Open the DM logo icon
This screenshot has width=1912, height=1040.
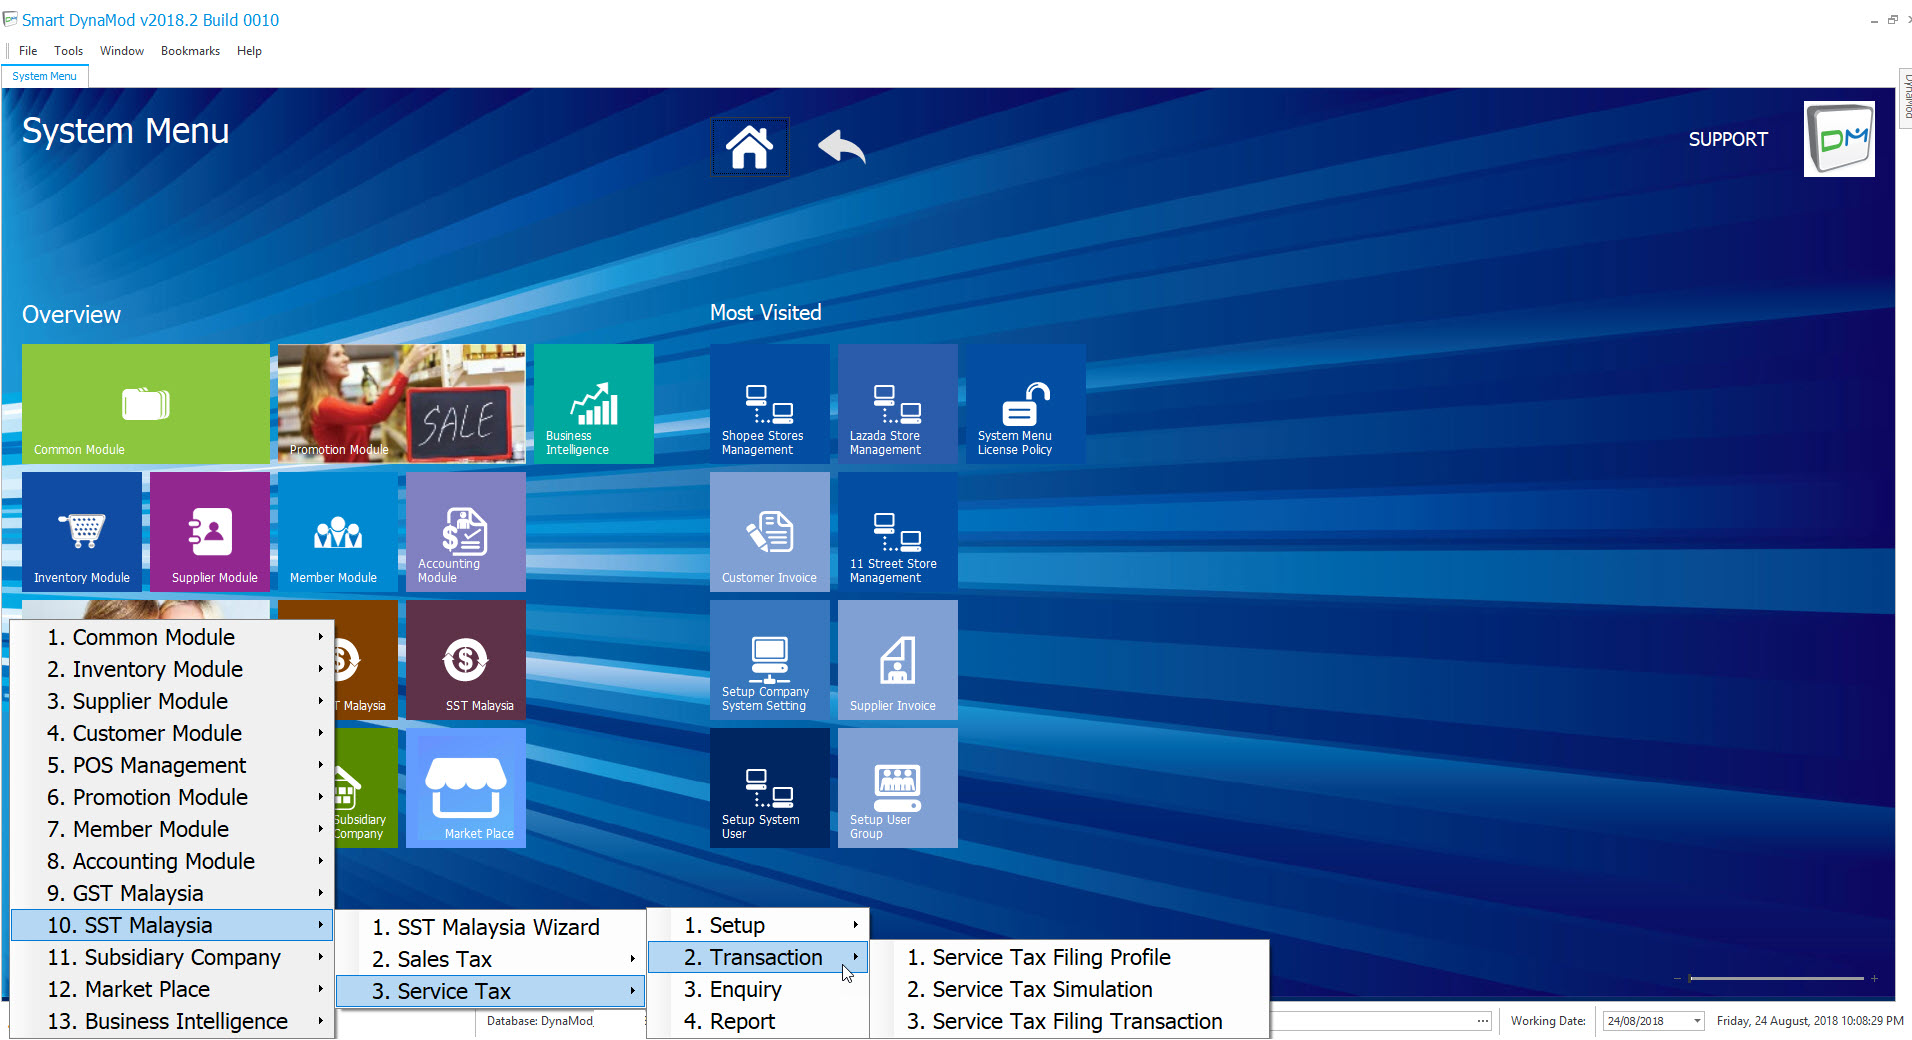[x=1838, y=139]
